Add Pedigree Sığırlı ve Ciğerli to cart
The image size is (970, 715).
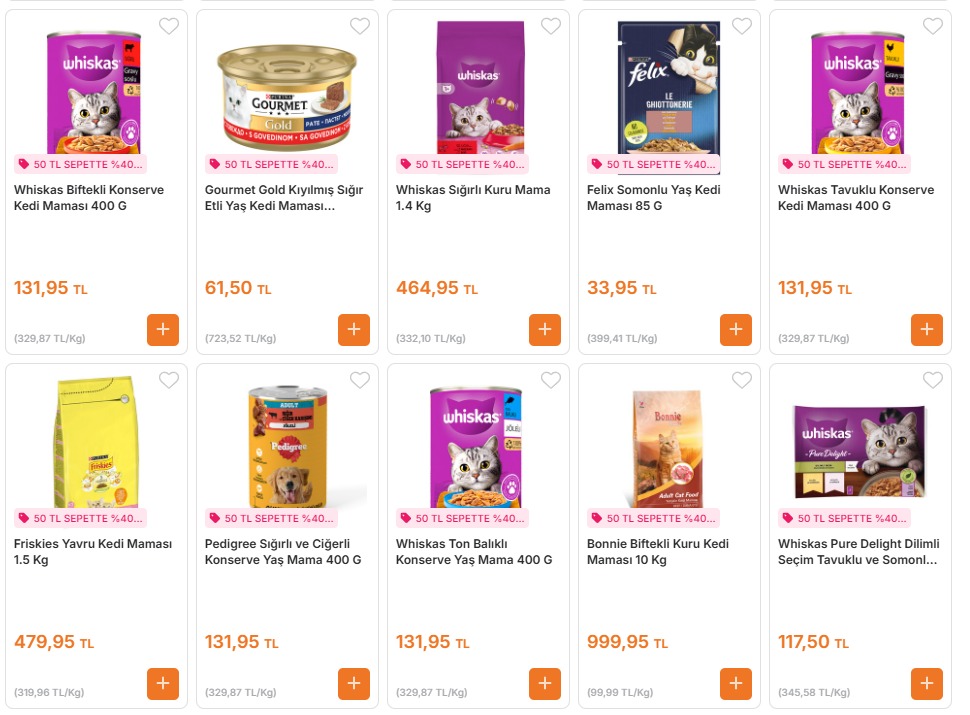click(x=354, y=684)
